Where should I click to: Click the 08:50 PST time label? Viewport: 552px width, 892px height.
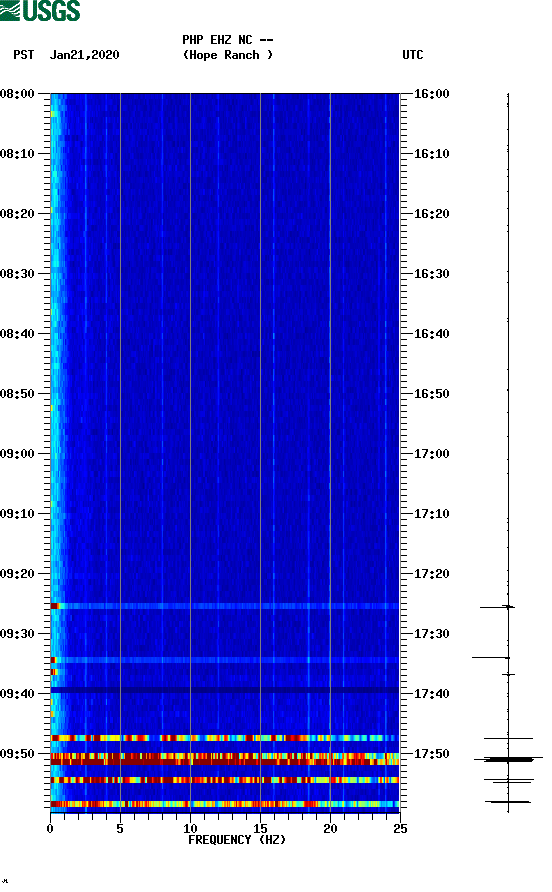[x=18, y=394]
